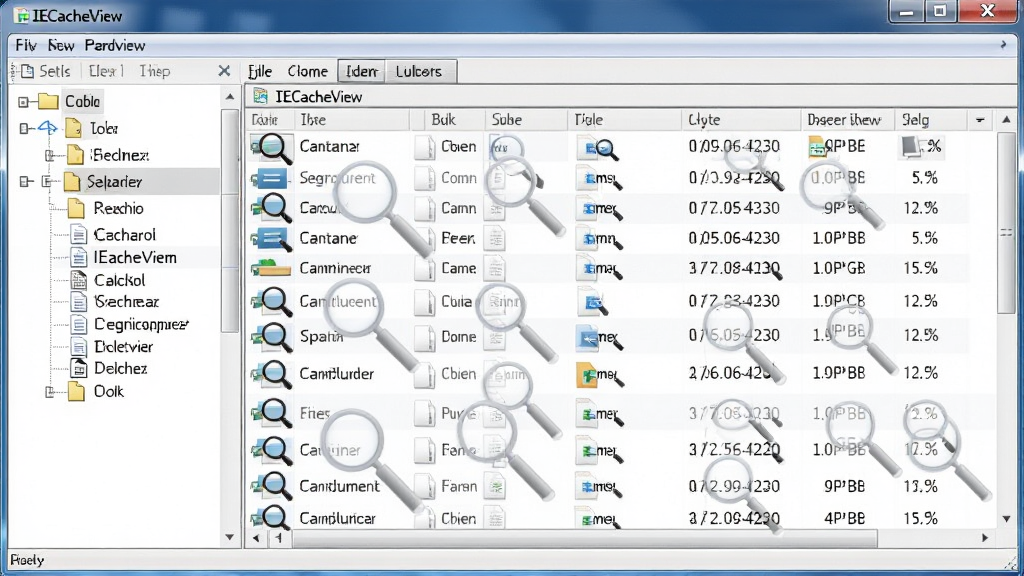
Task: Open the Fiv menu
Action: (25, 45)
